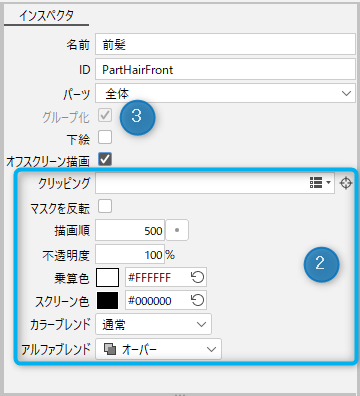The width and height of the screenshot is (360, 396).
Task: Expand the パーツ dropdown showing 全体
Action: click(225, 93)
